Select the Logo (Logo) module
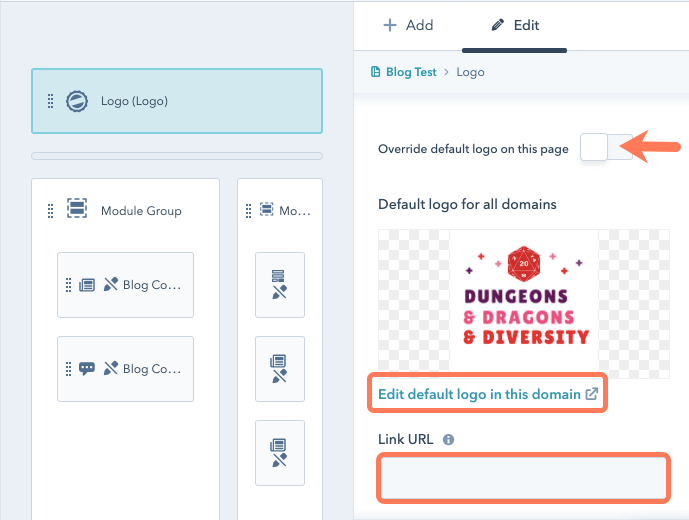The width and height of the screenshot is (689, 520). point(177,101)
